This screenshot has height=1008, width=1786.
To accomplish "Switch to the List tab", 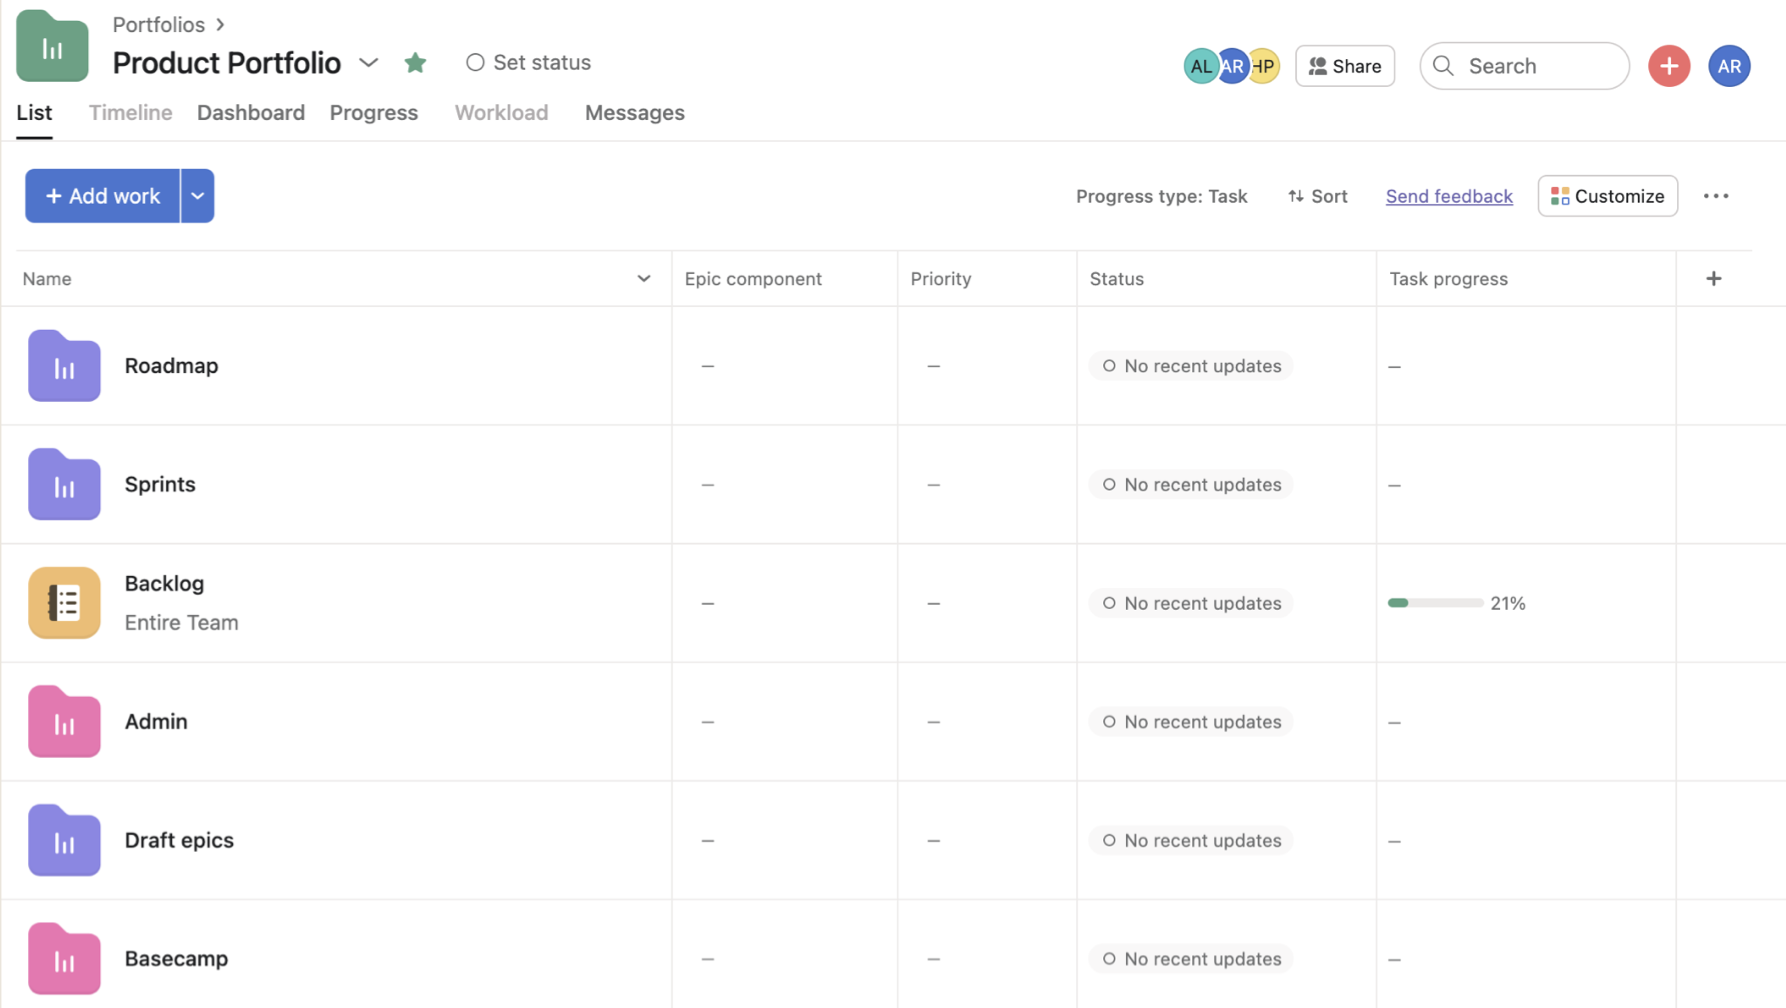I will click(34, 113).
